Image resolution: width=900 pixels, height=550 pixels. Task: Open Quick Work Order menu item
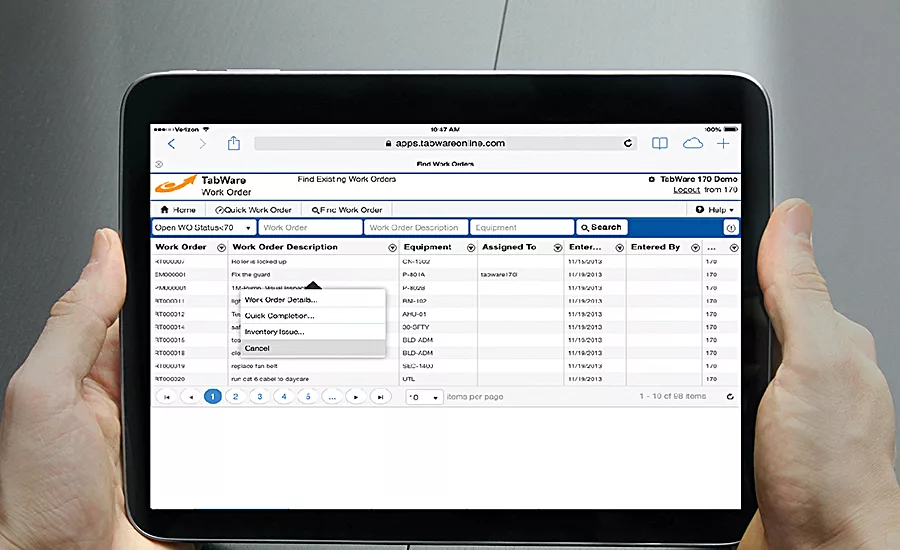253,210
